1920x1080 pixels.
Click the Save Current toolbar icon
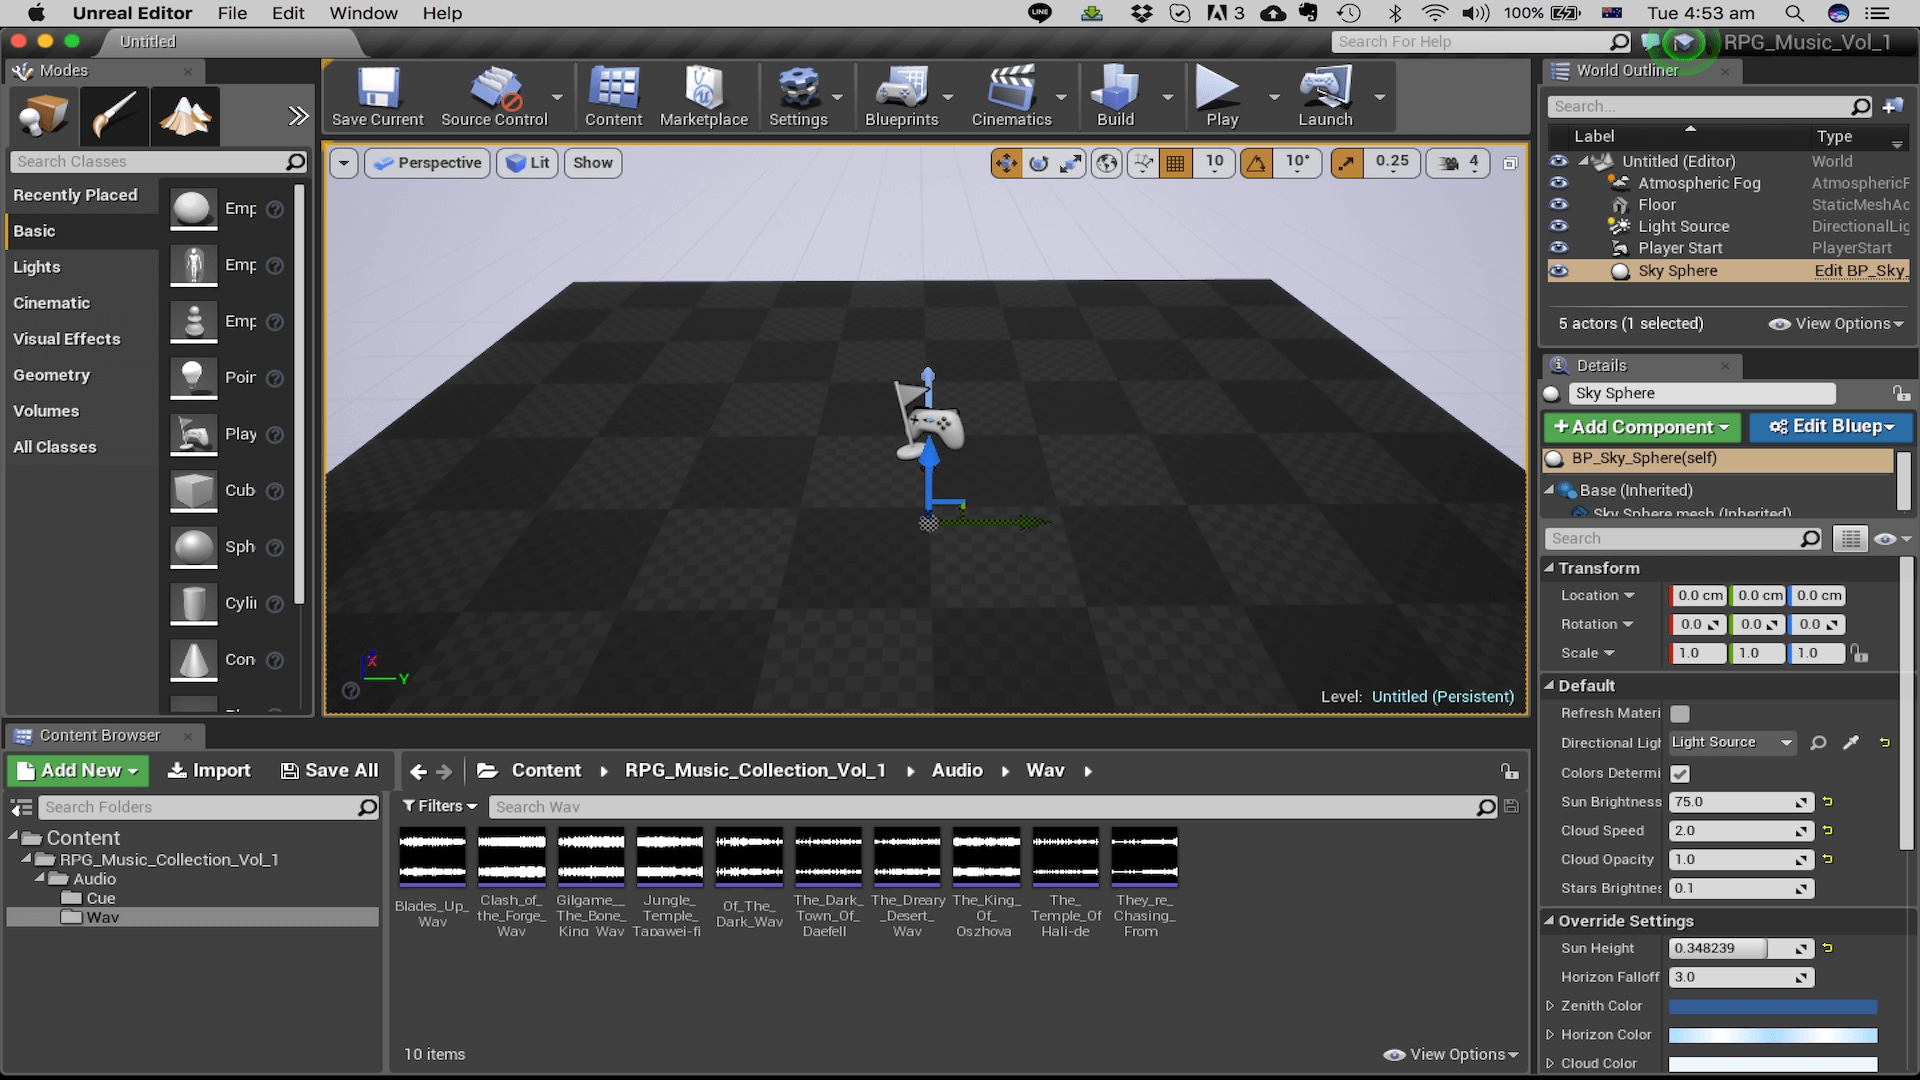378,97
